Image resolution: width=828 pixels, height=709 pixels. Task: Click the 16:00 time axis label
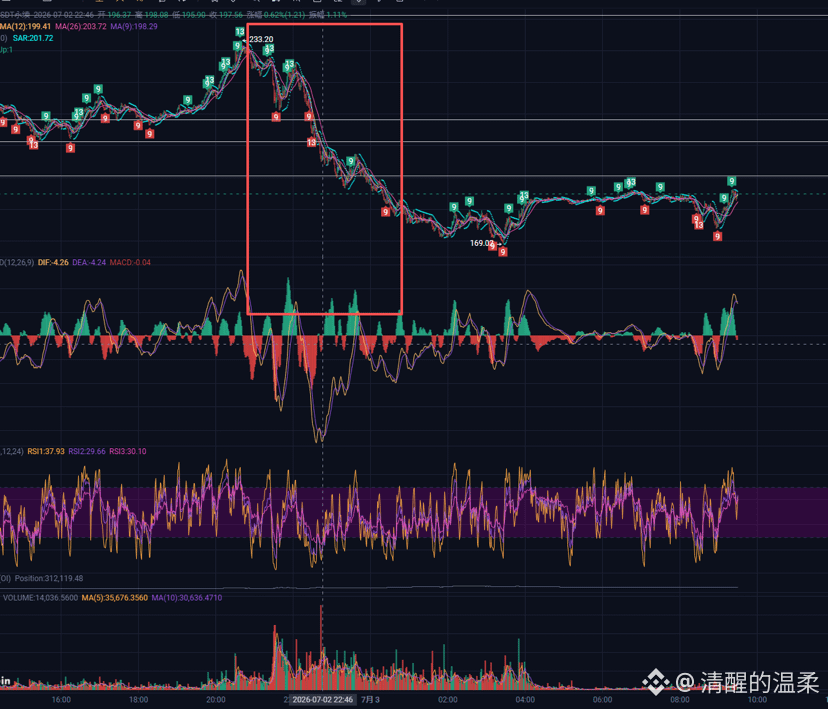tap(61, 699)
